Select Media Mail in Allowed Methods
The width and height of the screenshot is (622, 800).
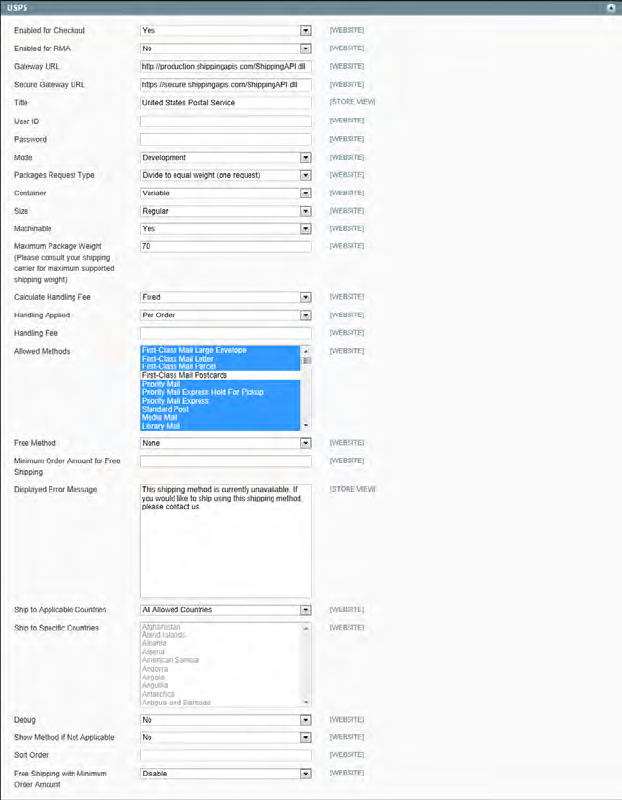pyautogui.click(x=220, y=417)
